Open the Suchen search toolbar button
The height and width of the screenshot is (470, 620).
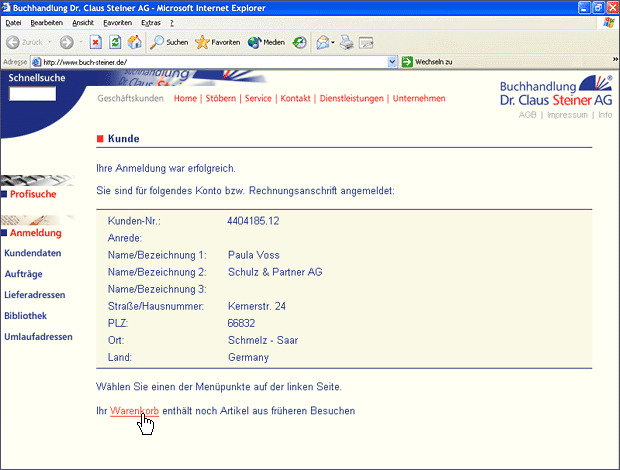point(169,42)
